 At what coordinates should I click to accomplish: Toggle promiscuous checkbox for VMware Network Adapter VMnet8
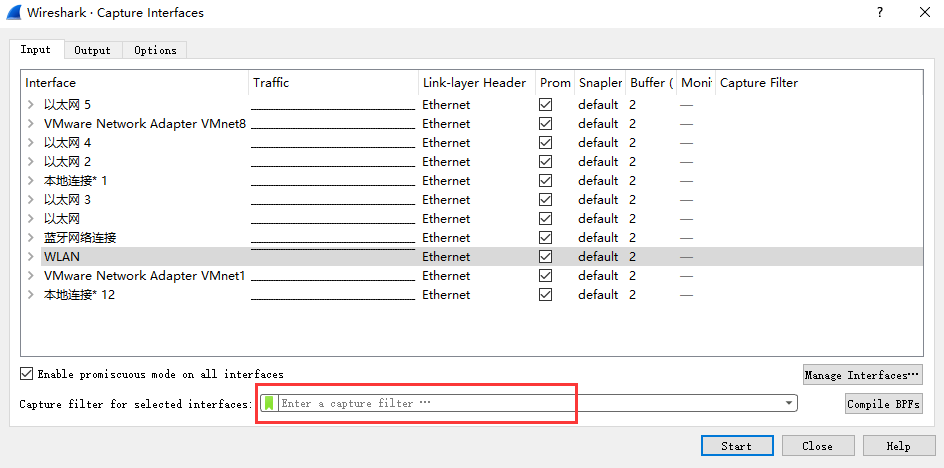pyautogui.click(x=545, y=123)
